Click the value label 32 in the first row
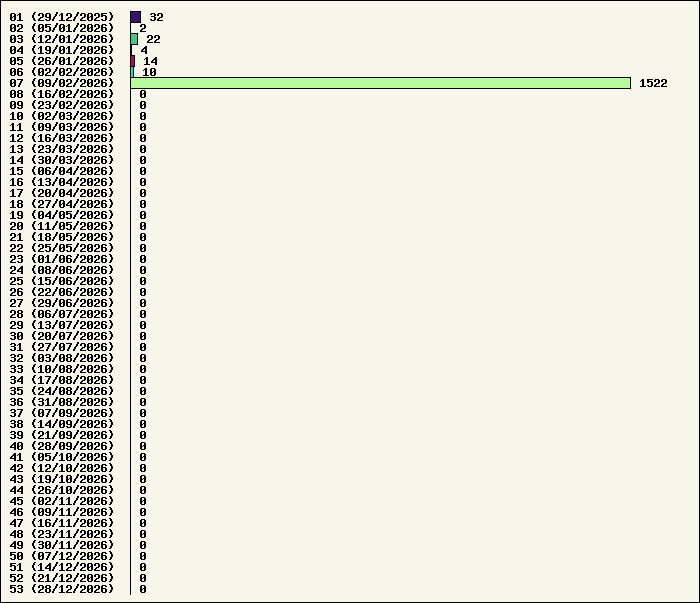Viewport: 700px width, 603px height. pyautogui.click(x=156, y=17)
